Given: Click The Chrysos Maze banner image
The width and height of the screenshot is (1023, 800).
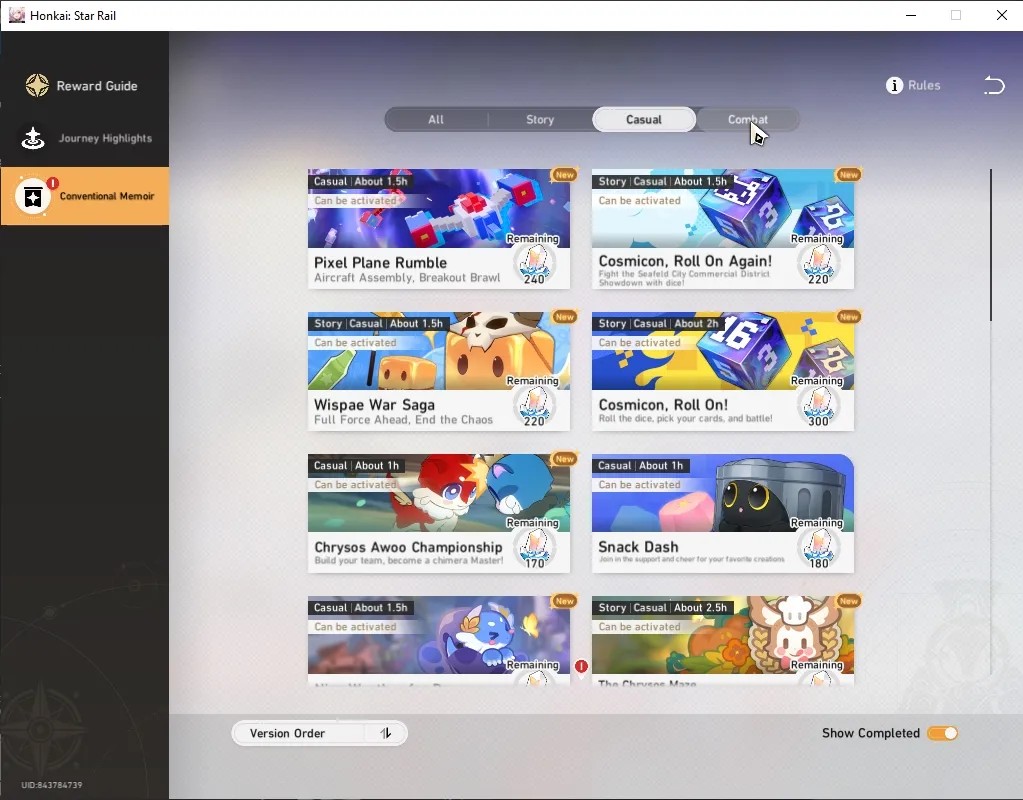Looking at the screenshot, I should (723, 634).
